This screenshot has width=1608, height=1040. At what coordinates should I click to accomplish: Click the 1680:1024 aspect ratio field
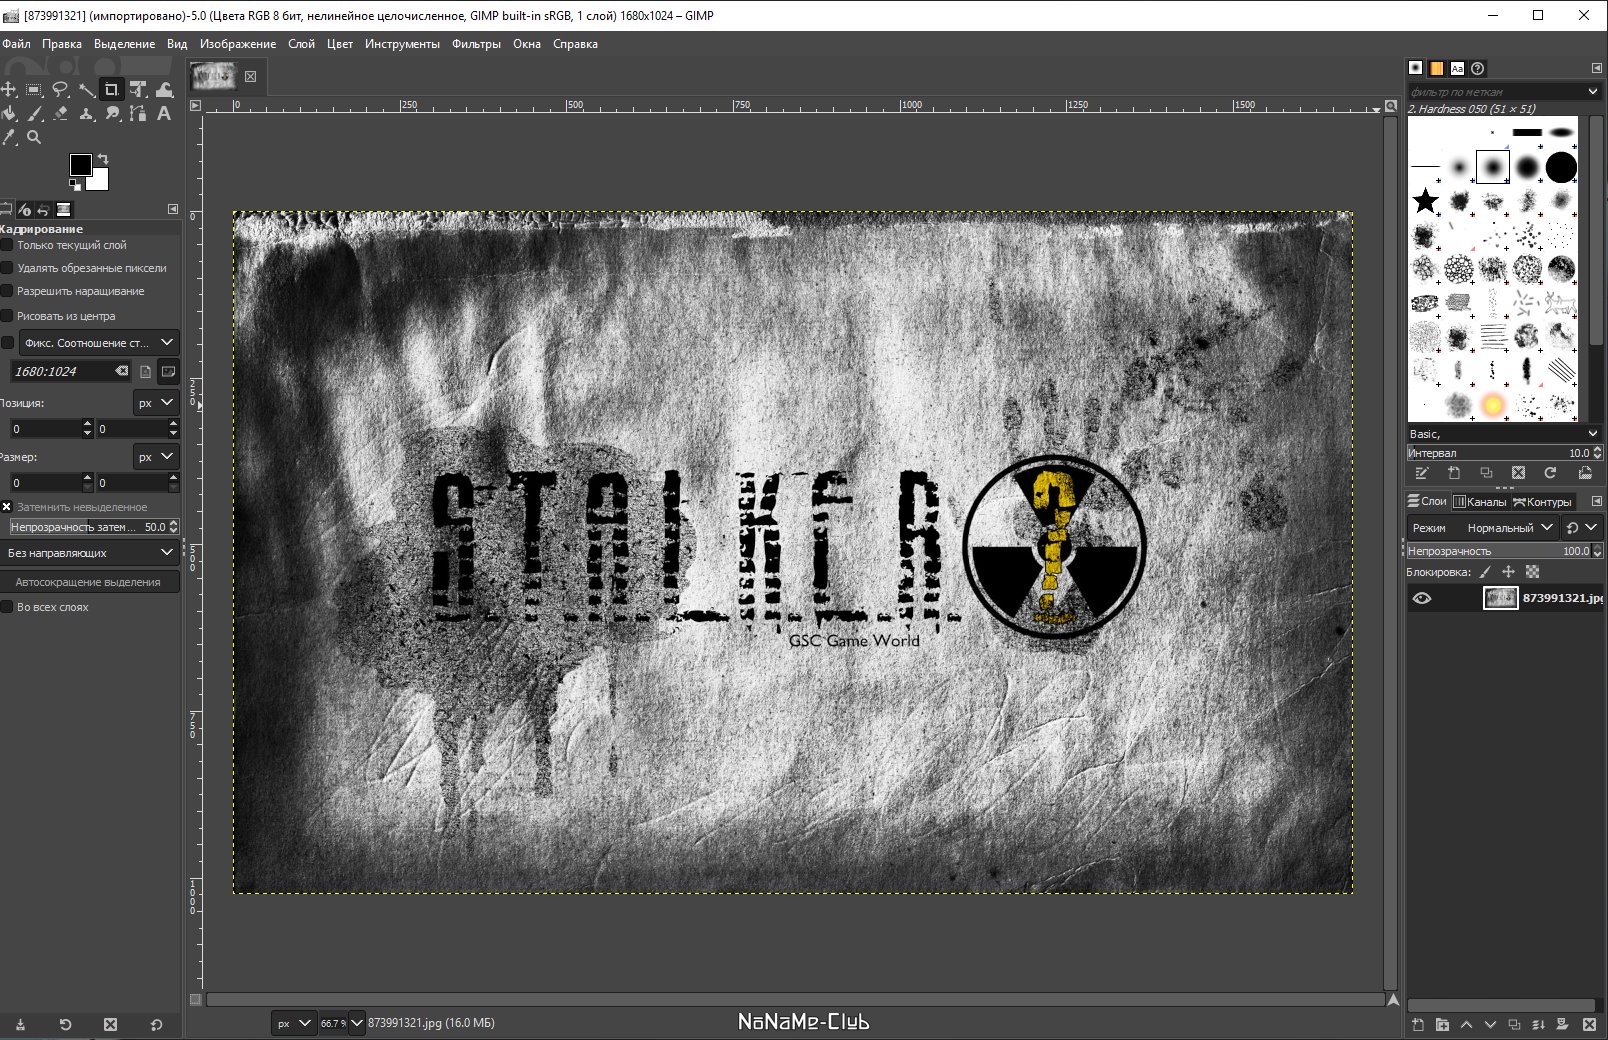pos(62,371)
